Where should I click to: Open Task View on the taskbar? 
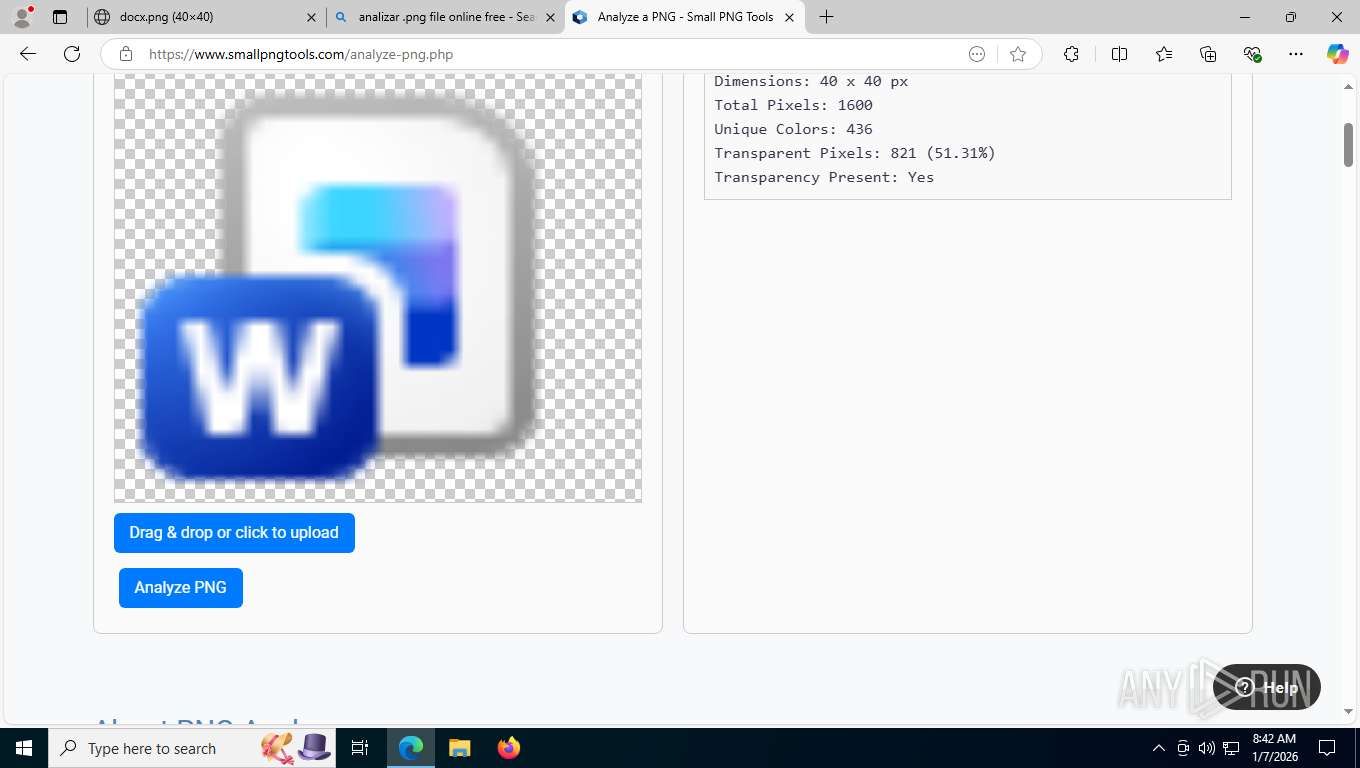[360, 748]
